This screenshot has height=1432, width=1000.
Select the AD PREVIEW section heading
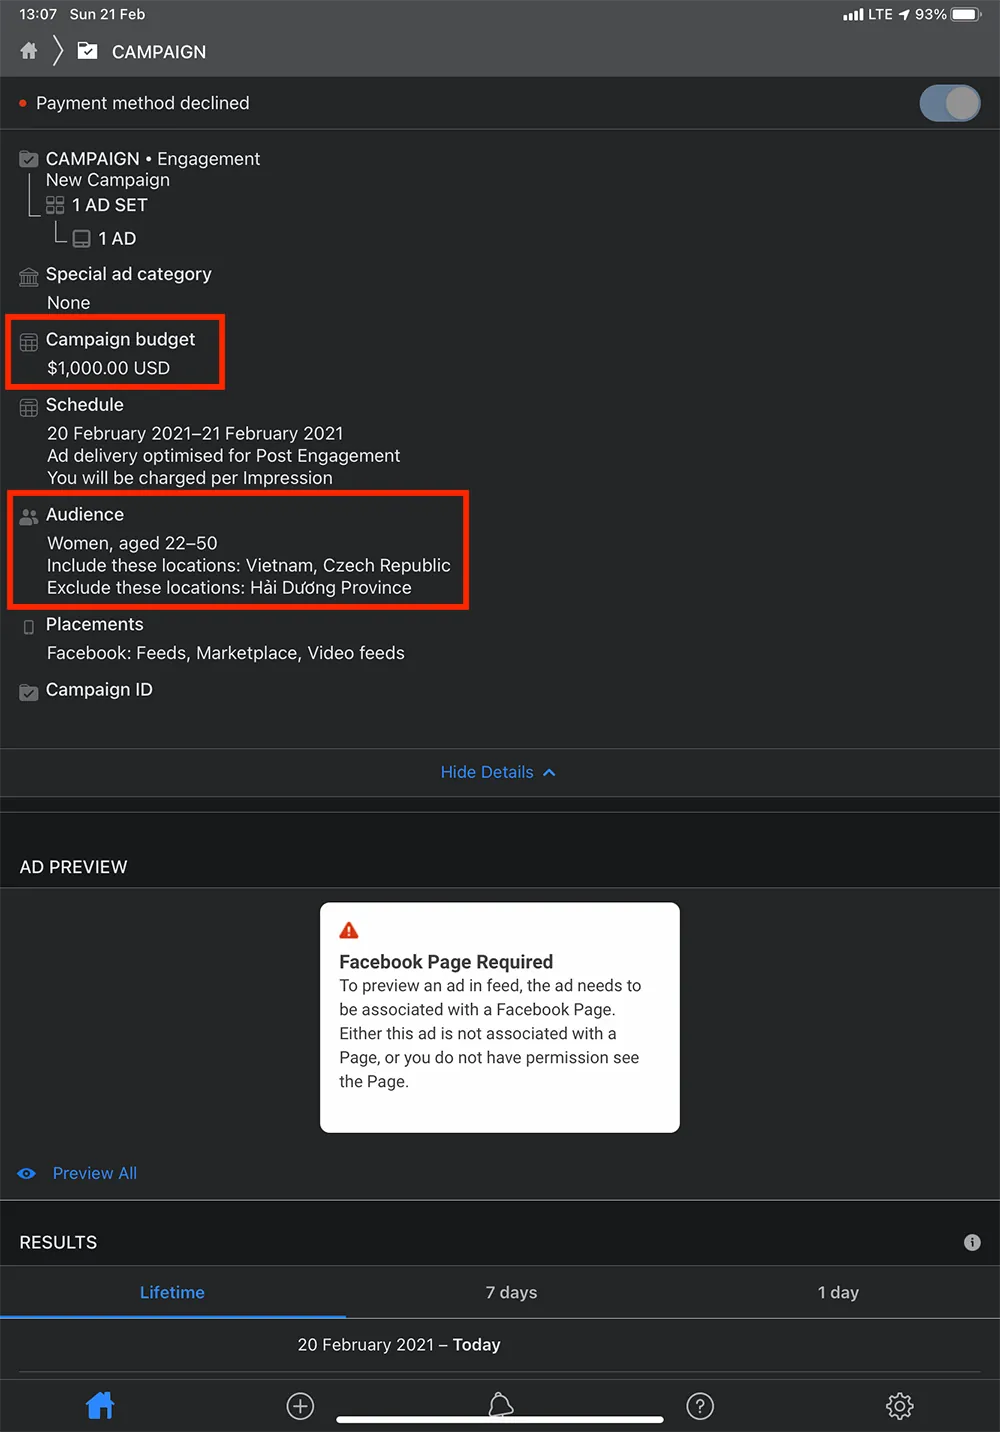tap(74, 867)
